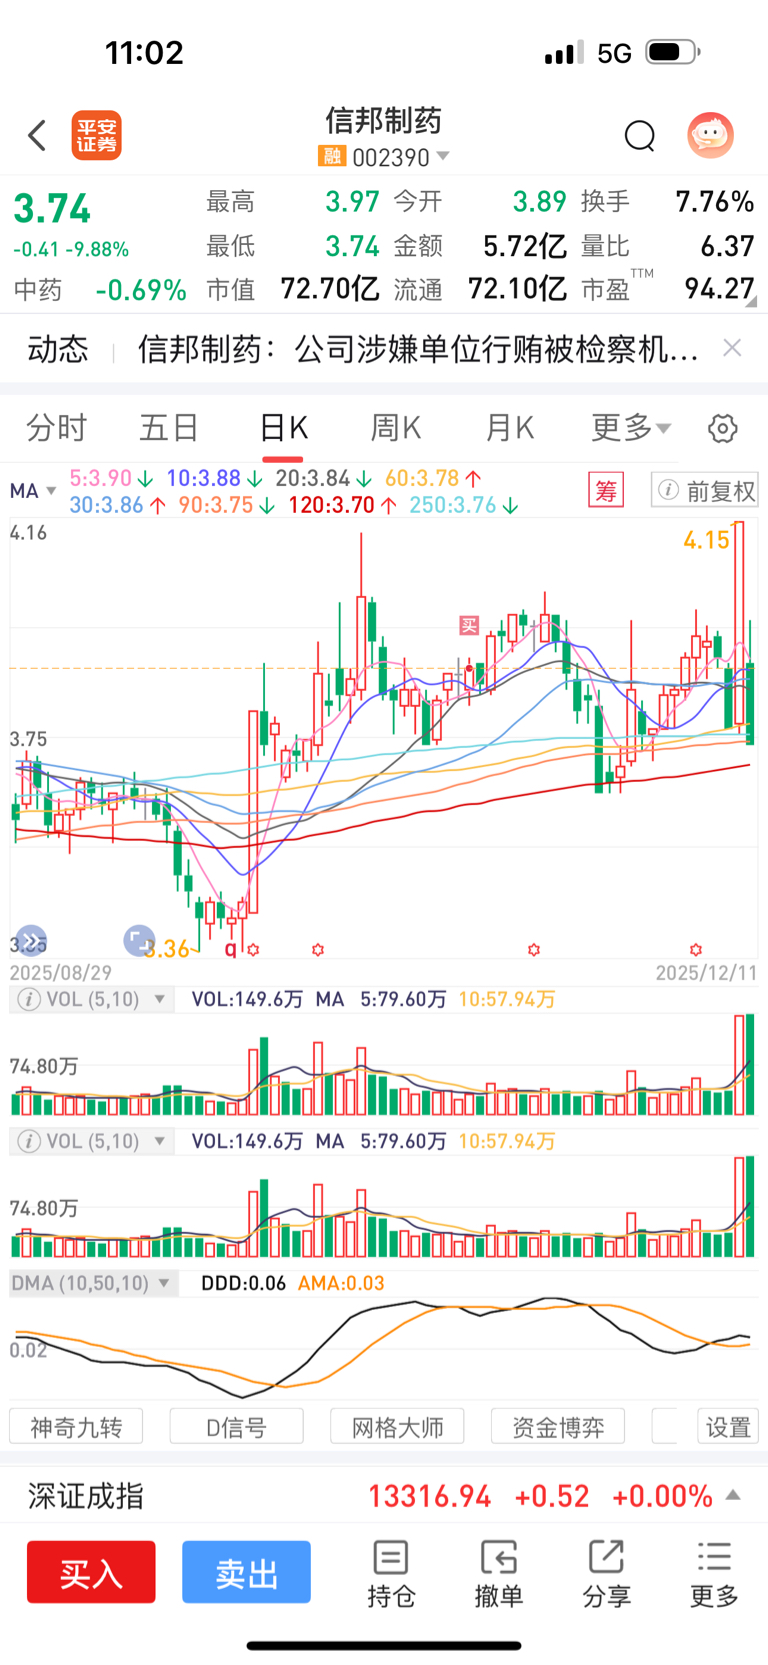This screenshot has height=1665, width=768.
Task: Open indicator 设置 button
Action: pos(728,1427)
